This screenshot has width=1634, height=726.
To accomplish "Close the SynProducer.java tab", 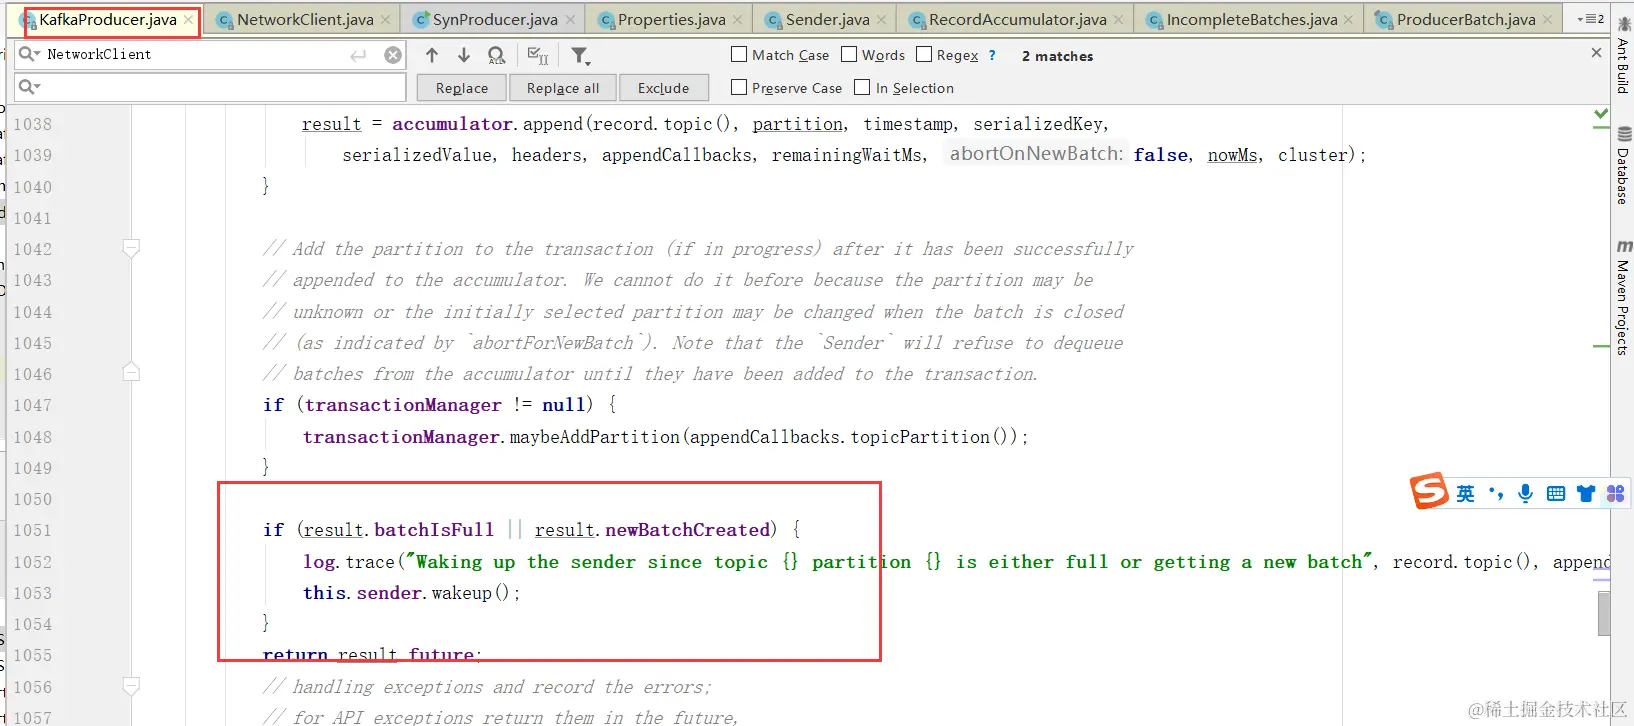I will pos(570,20).
